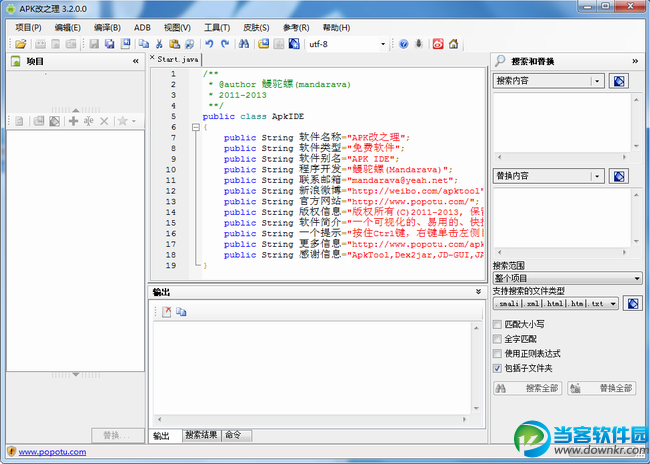Click the plus add icon in project toolbar
The height and width of the screenshot is (464, 650).
pos(73,121)
